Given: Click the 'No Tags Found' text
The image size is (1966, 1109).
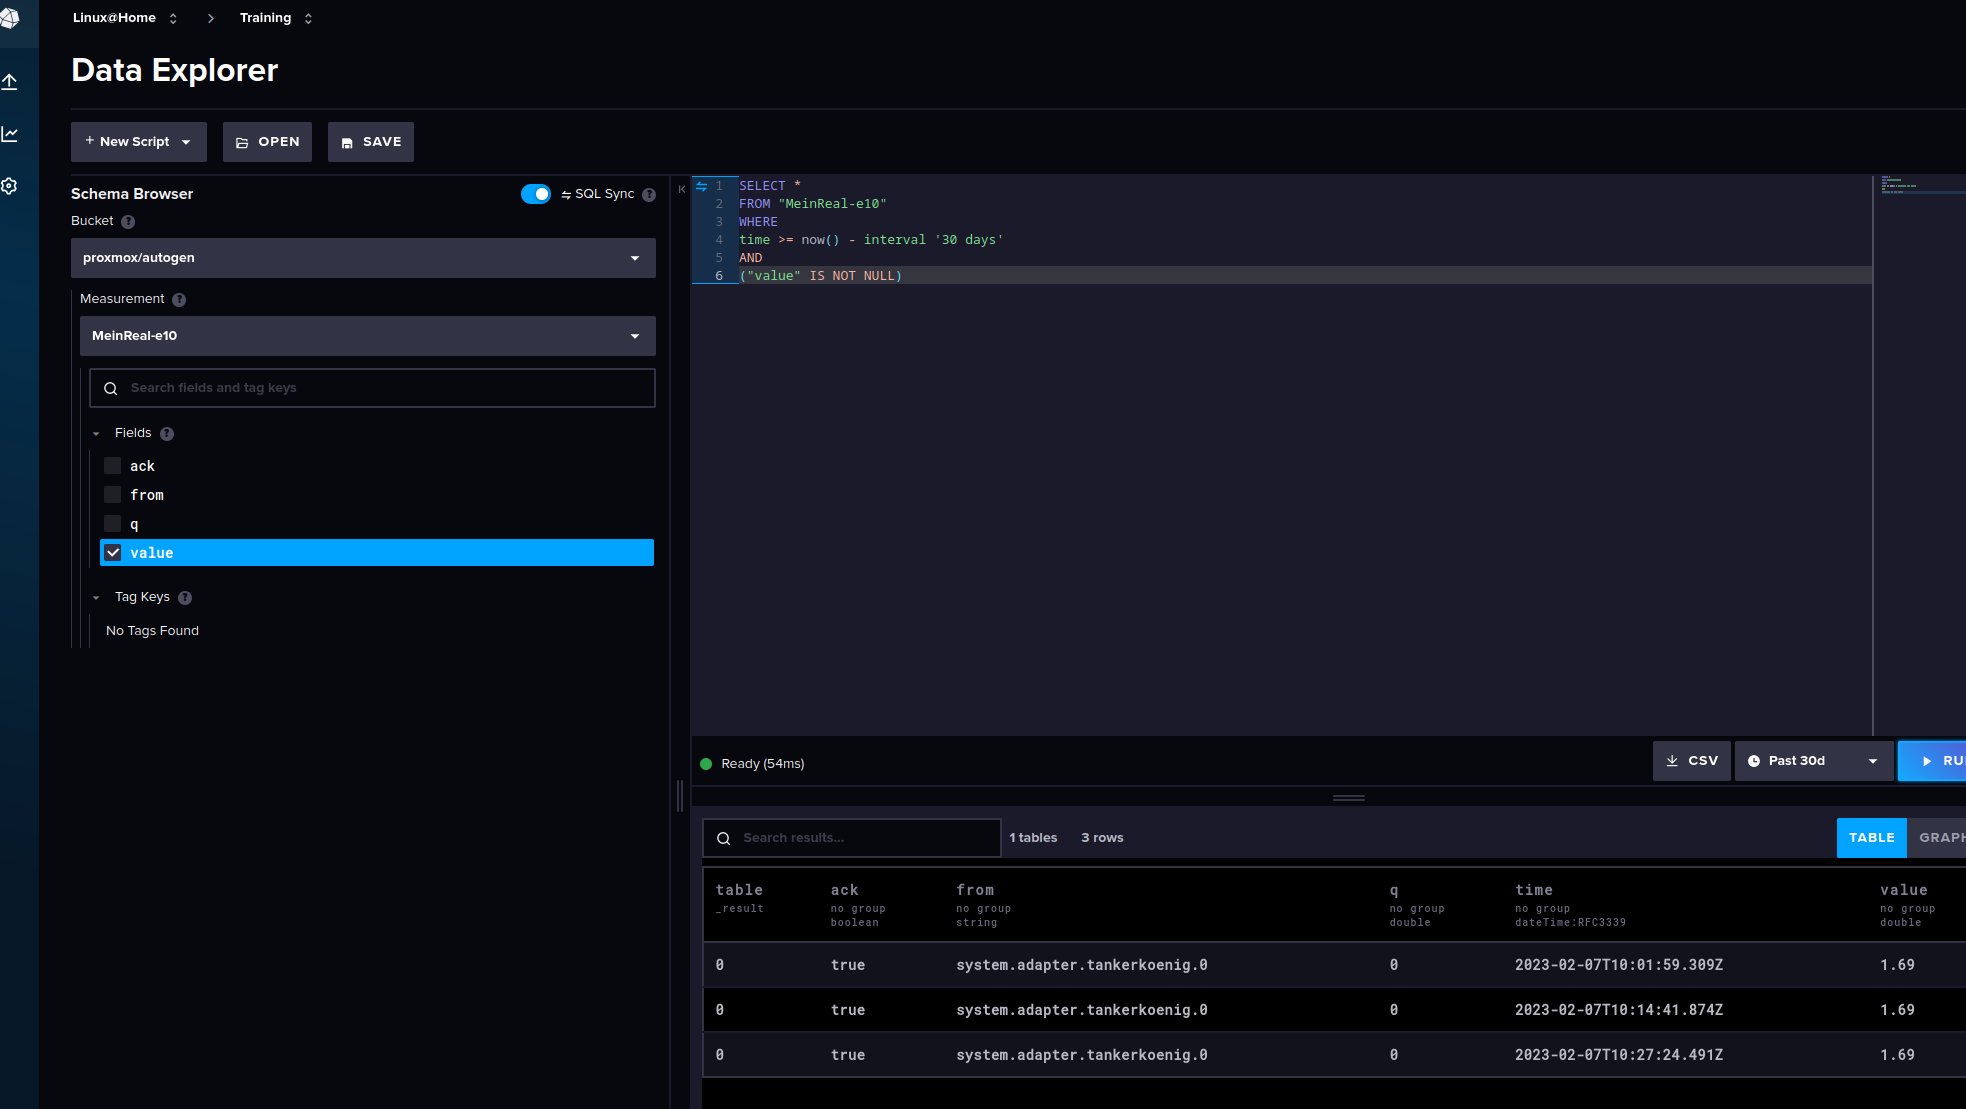Looking at the screenshot, I should pos(152,631).
